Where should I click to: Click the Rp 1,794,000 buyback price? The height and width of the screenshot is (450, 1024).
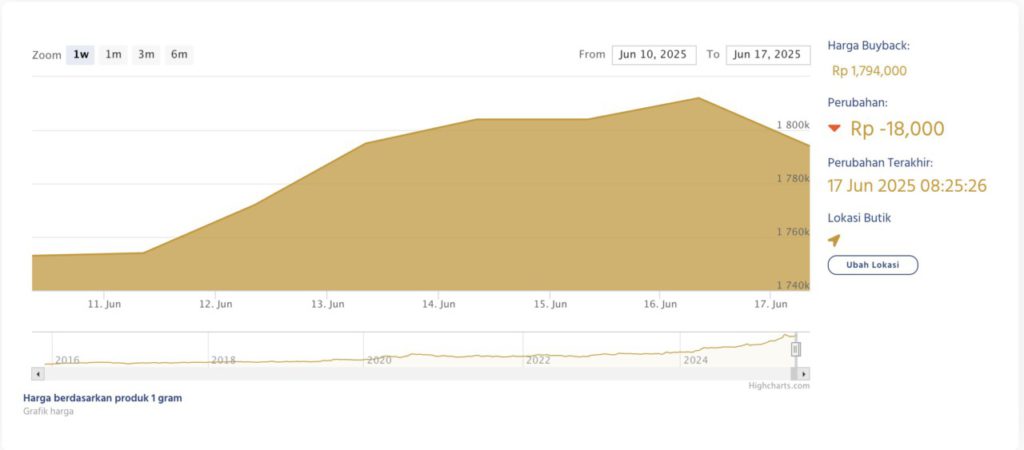(x=869, y=71)
